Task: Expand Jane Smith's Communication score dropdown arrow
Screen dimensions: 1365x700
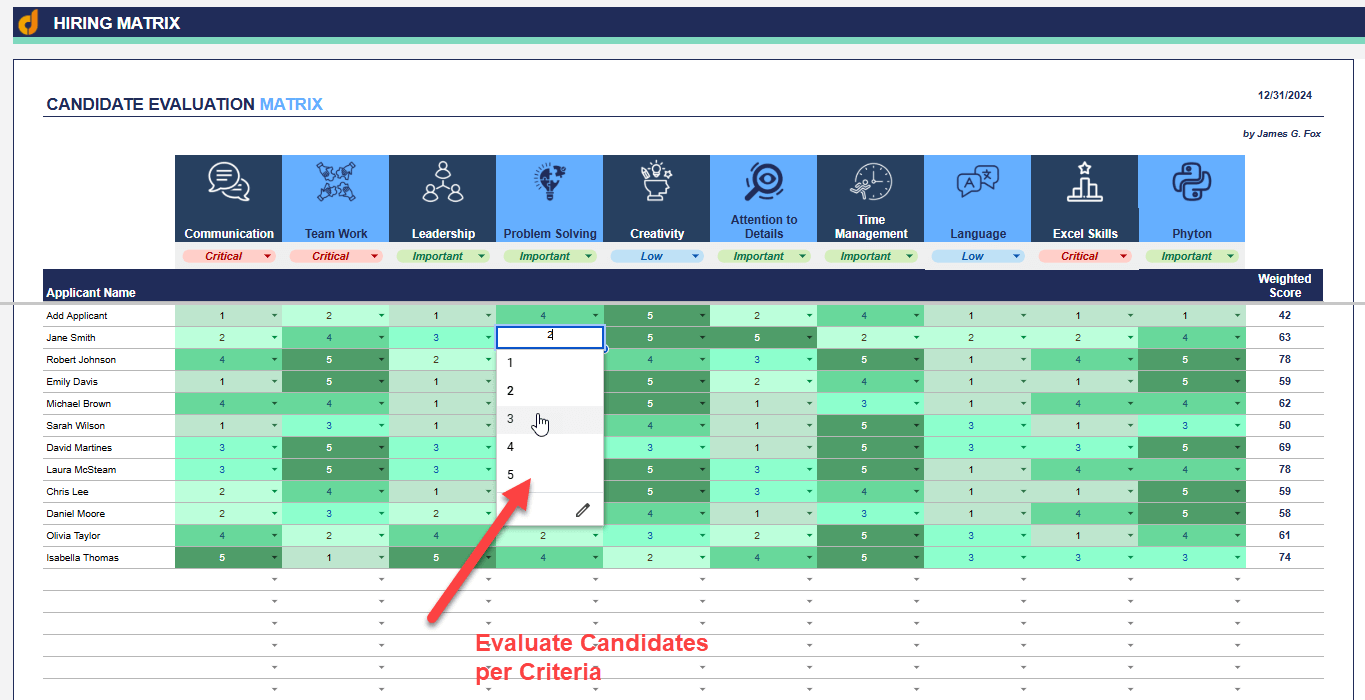Action: coord(274,338)
